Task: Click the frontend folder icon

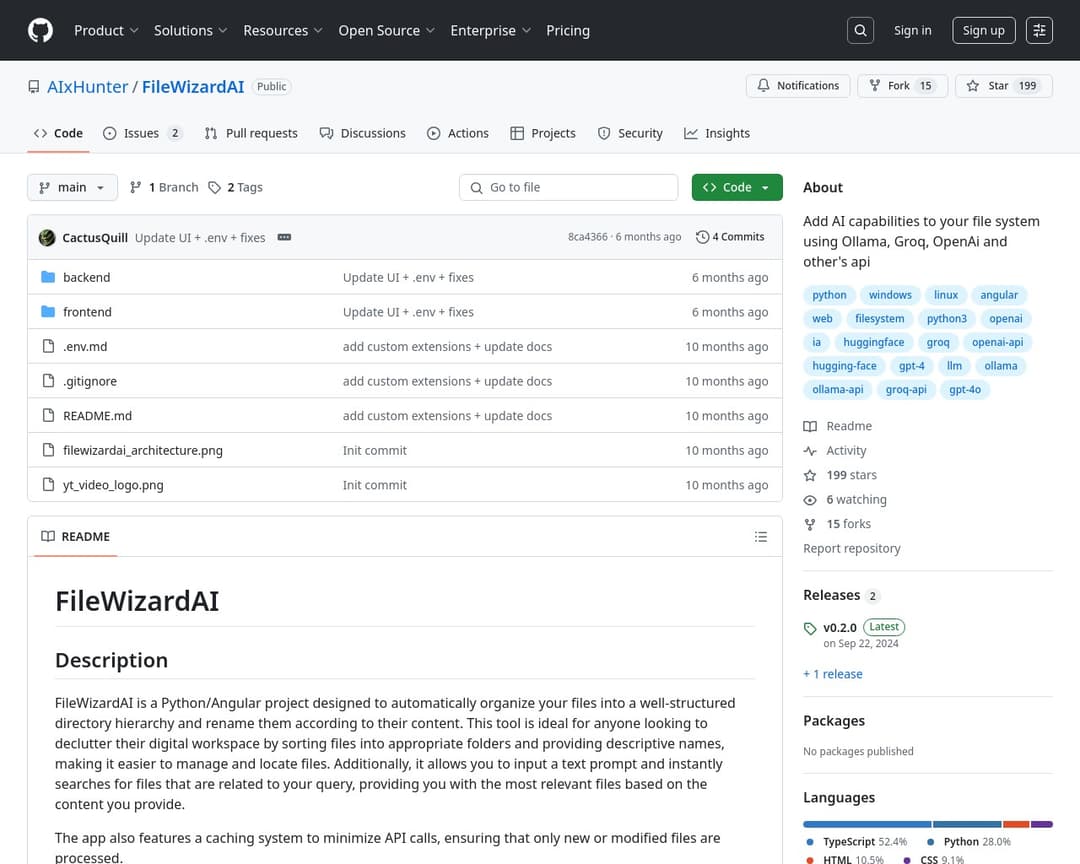Action: pyautogui.click(x=48, y=311)
